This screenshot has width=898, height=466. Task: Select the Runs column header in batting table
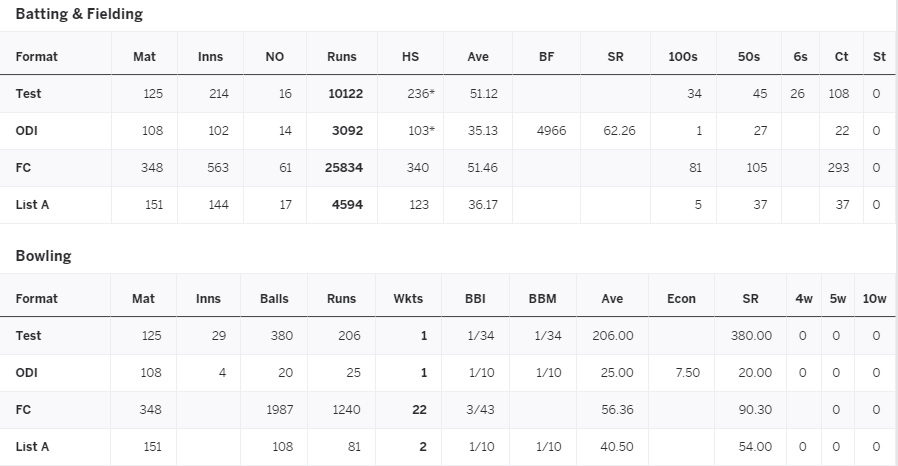[x=341, y=57]
